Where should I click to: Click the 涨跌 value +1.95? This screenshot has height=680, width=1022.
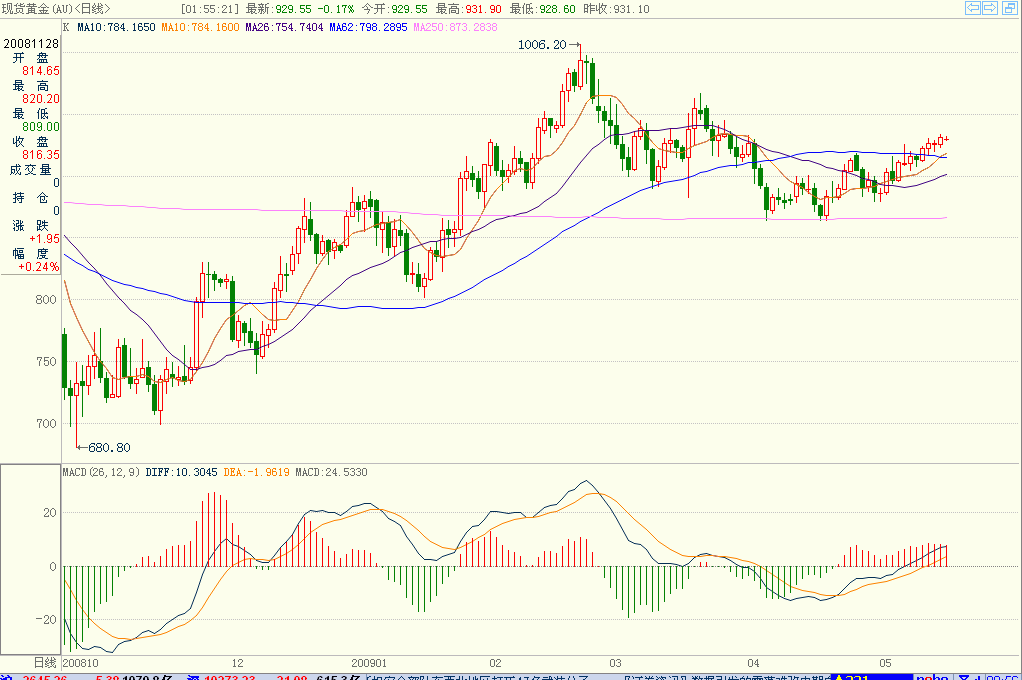(x=44, y=239)
